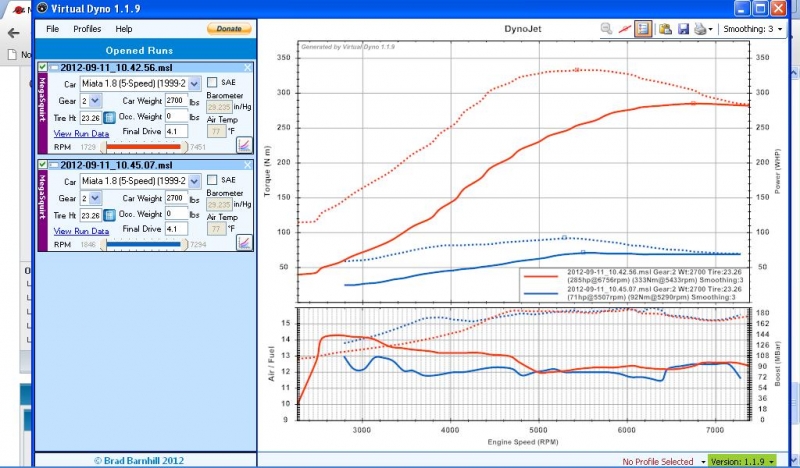
Task: Open the Version: 1.1.9 dropdown
Action: tap(742, 461)
